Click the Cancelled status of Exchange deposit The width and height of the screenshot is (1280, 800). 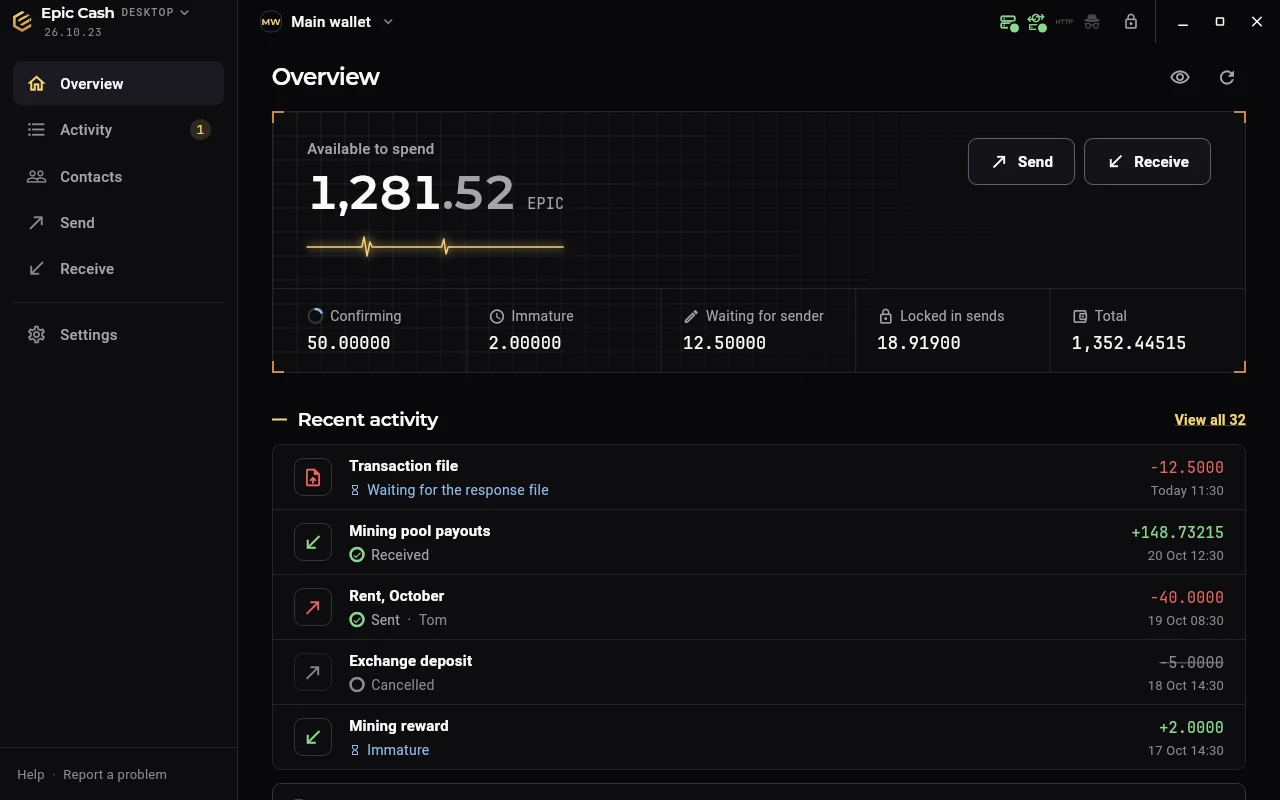pos(402,685)
